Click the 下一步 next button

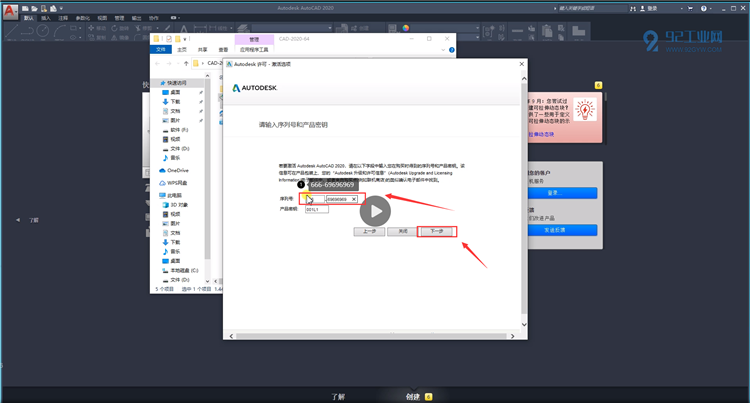click(x=437, y=231)
